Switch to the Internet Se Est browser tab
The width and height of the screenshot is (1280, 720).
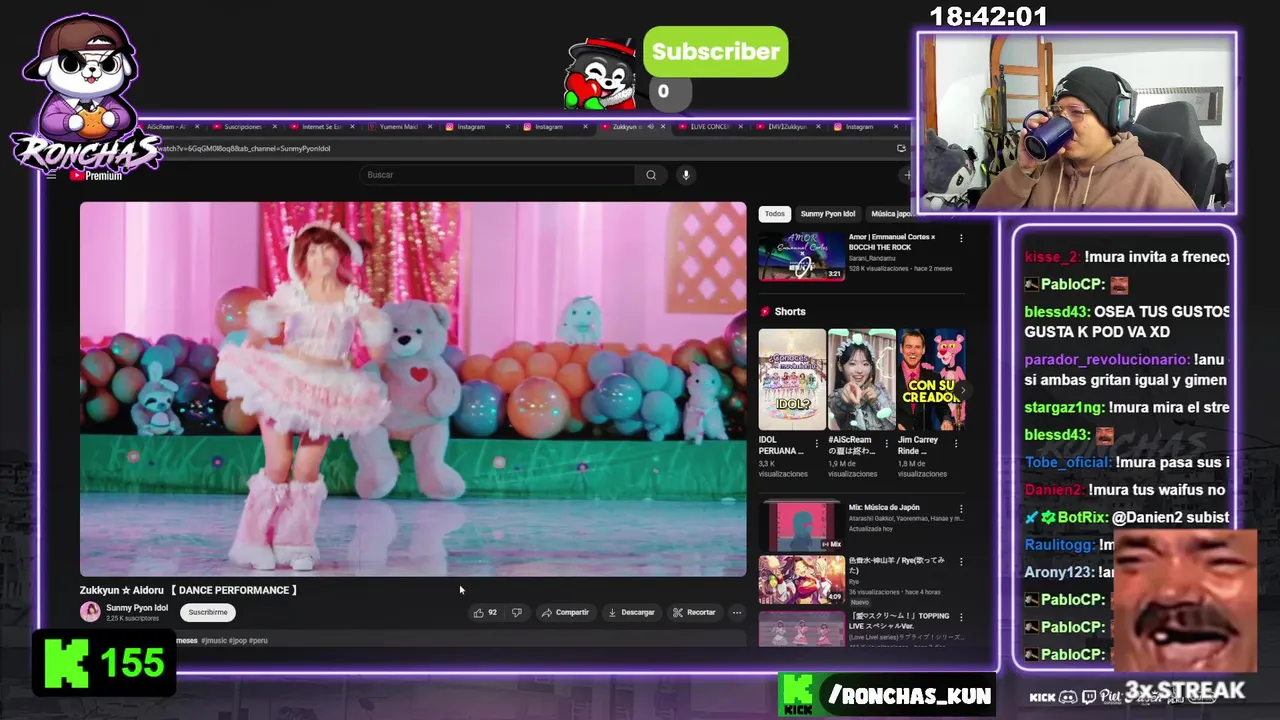[320, 127]
